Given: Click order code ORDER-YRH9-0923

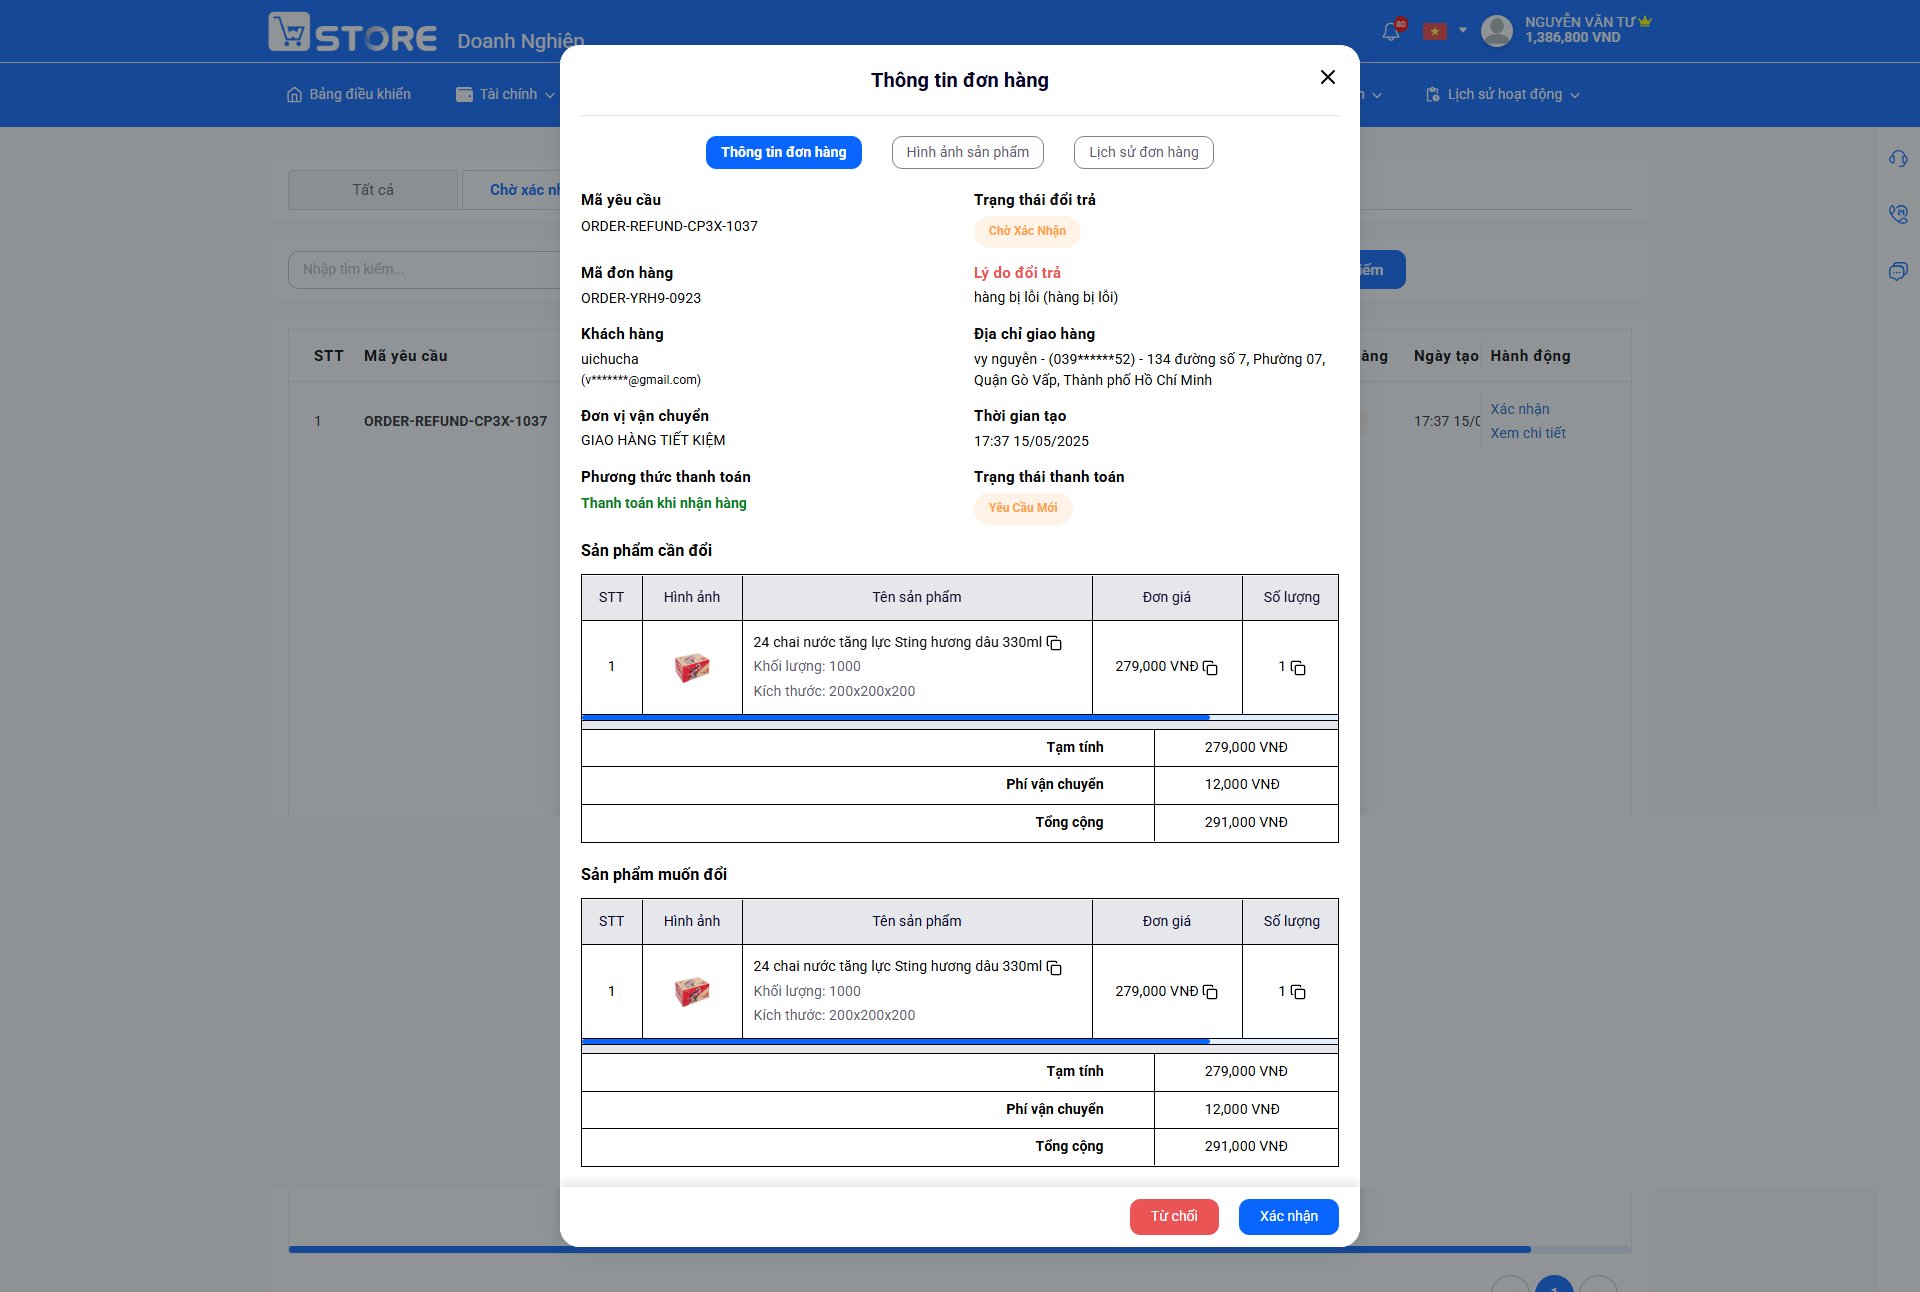Looking at the screenshot, I should pos(641,298).
